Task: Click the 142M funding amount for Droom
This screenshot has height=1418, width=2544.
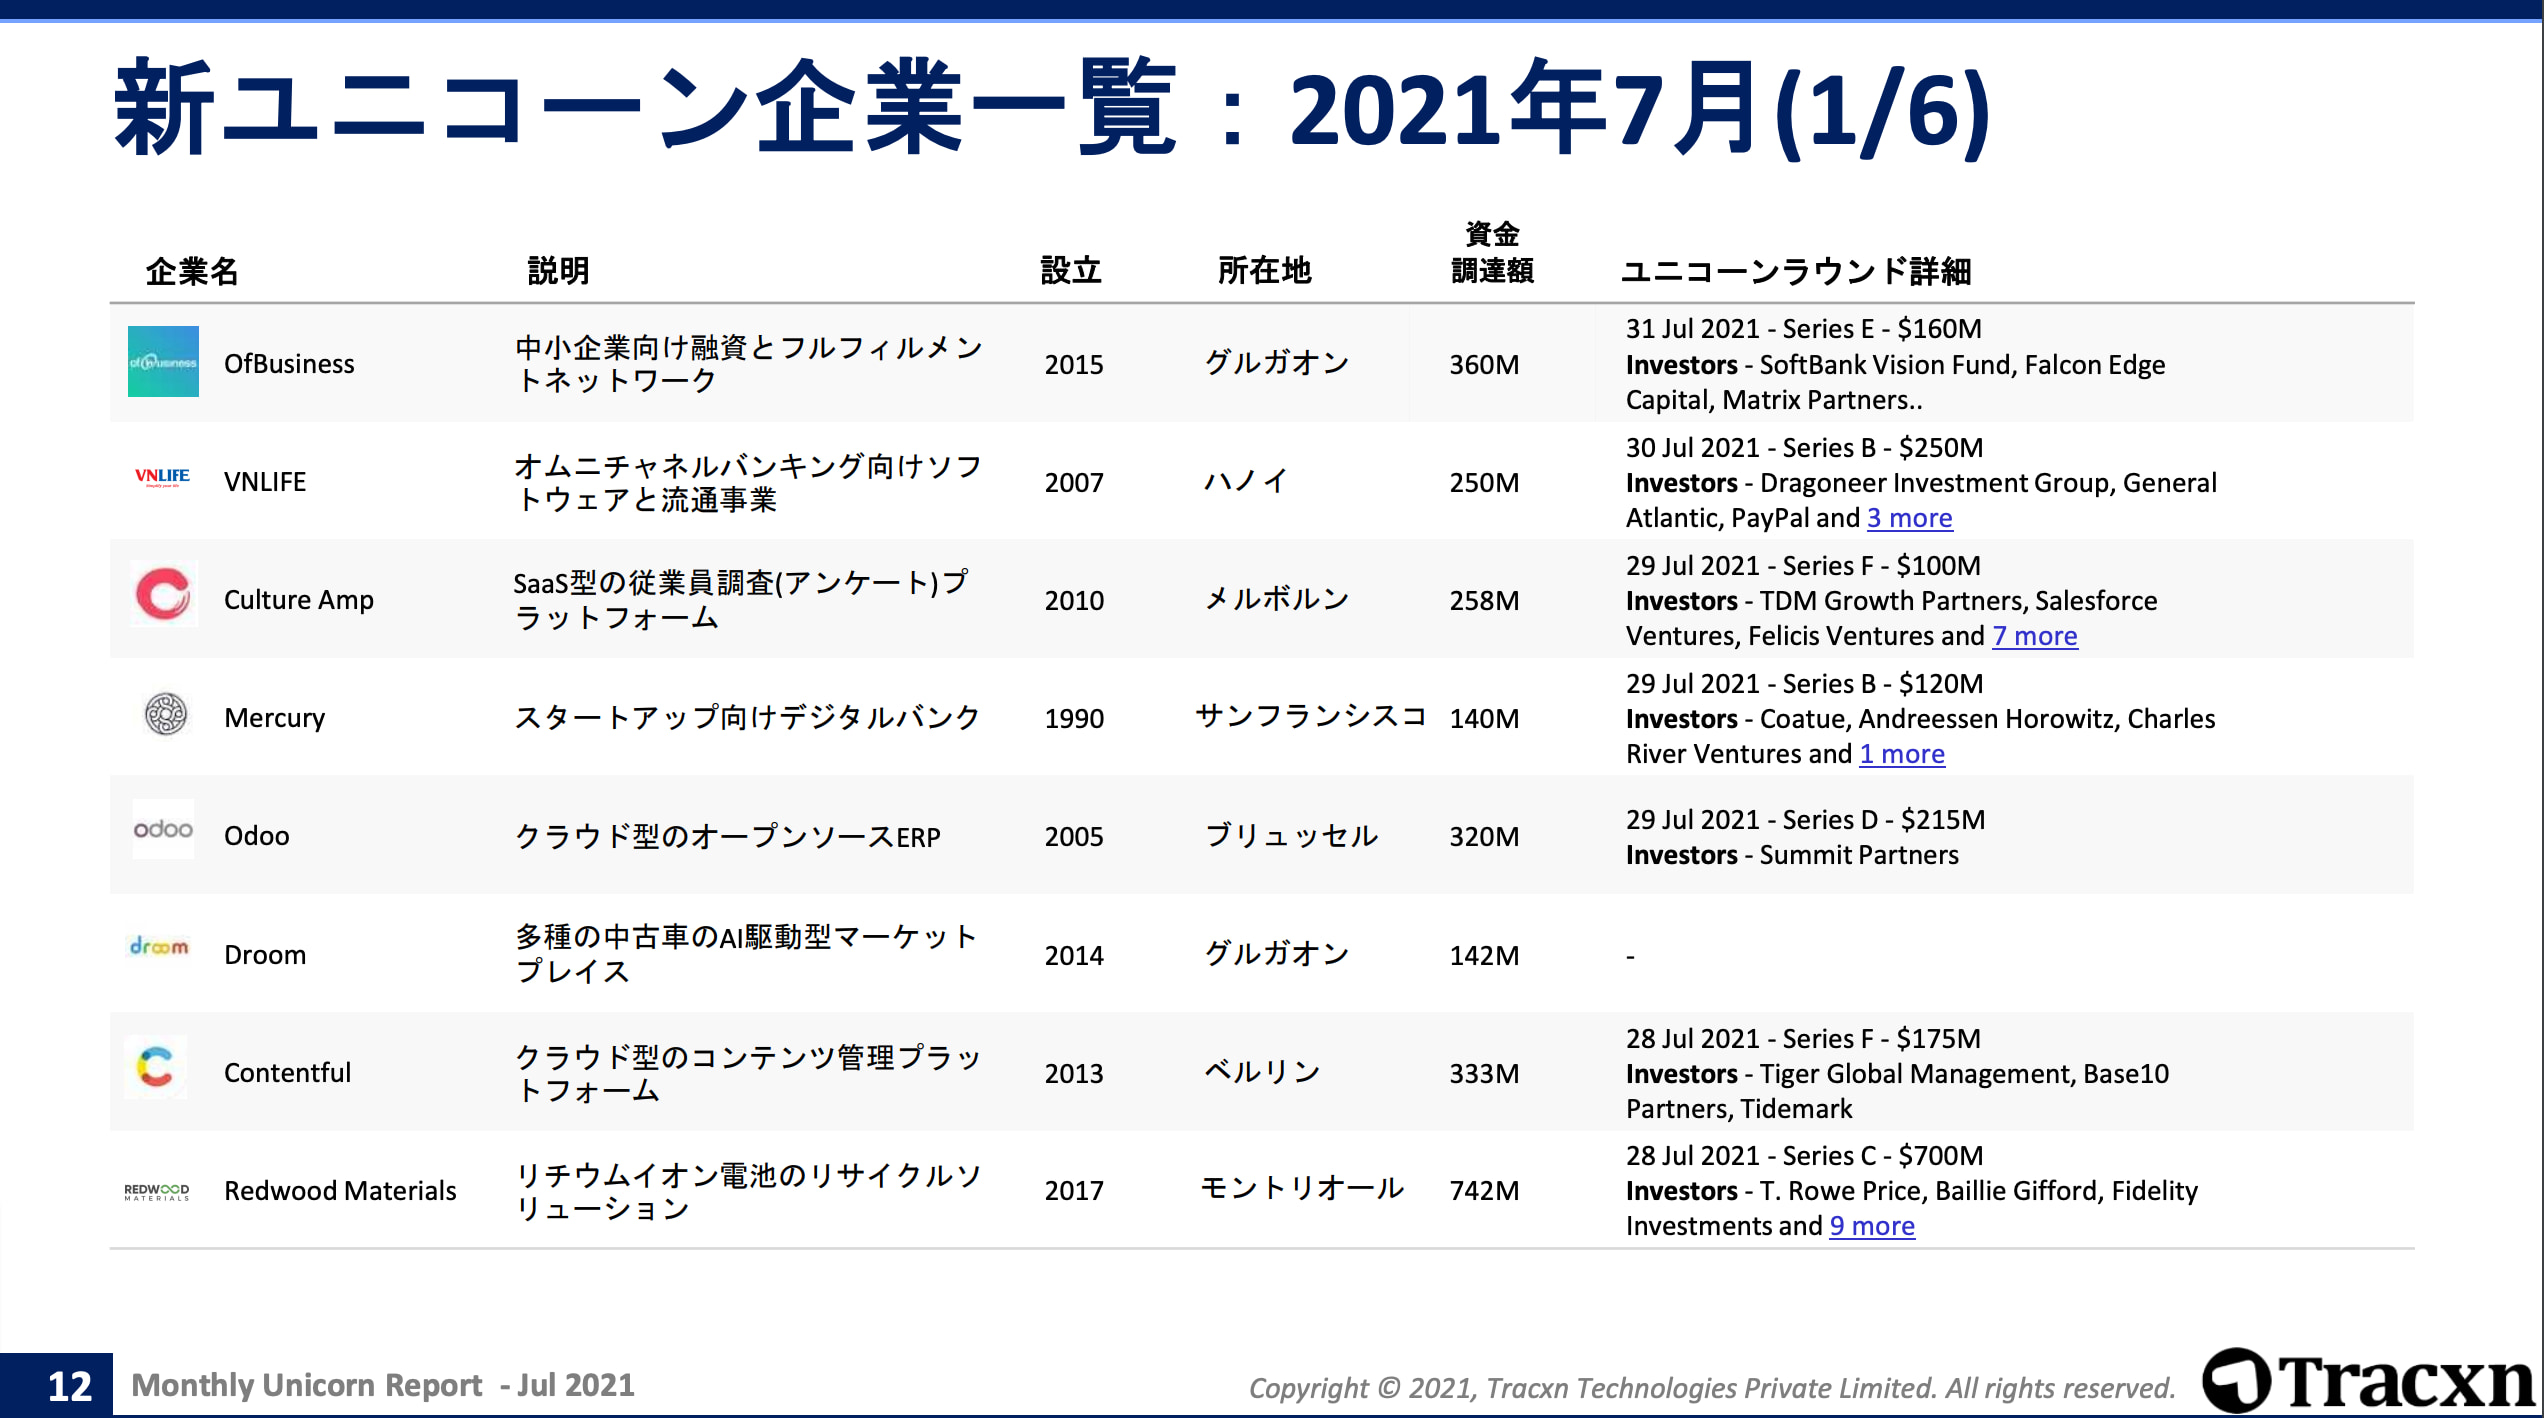Action: [x=1484, y=955]
